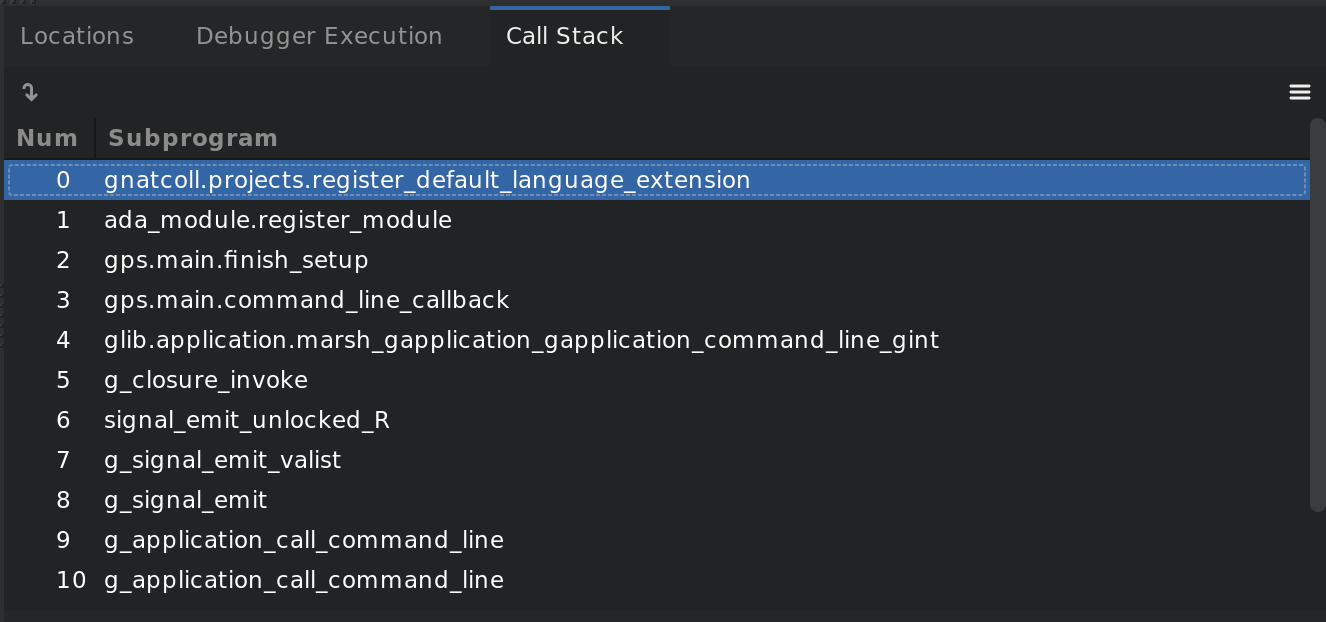This screenshot has width=1326, height=622.
Task: Select frame 3 gps.main.command_line_callback
Action: (x=656, y=300)
